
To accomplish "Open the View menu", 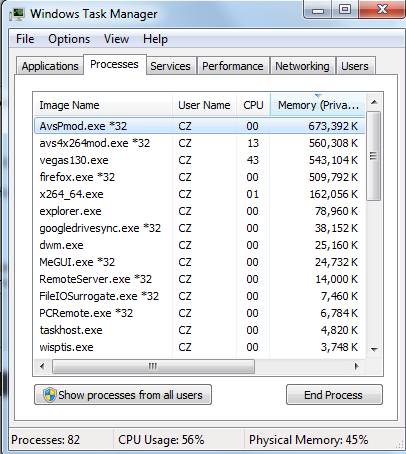I will click(x=116, y=39).
